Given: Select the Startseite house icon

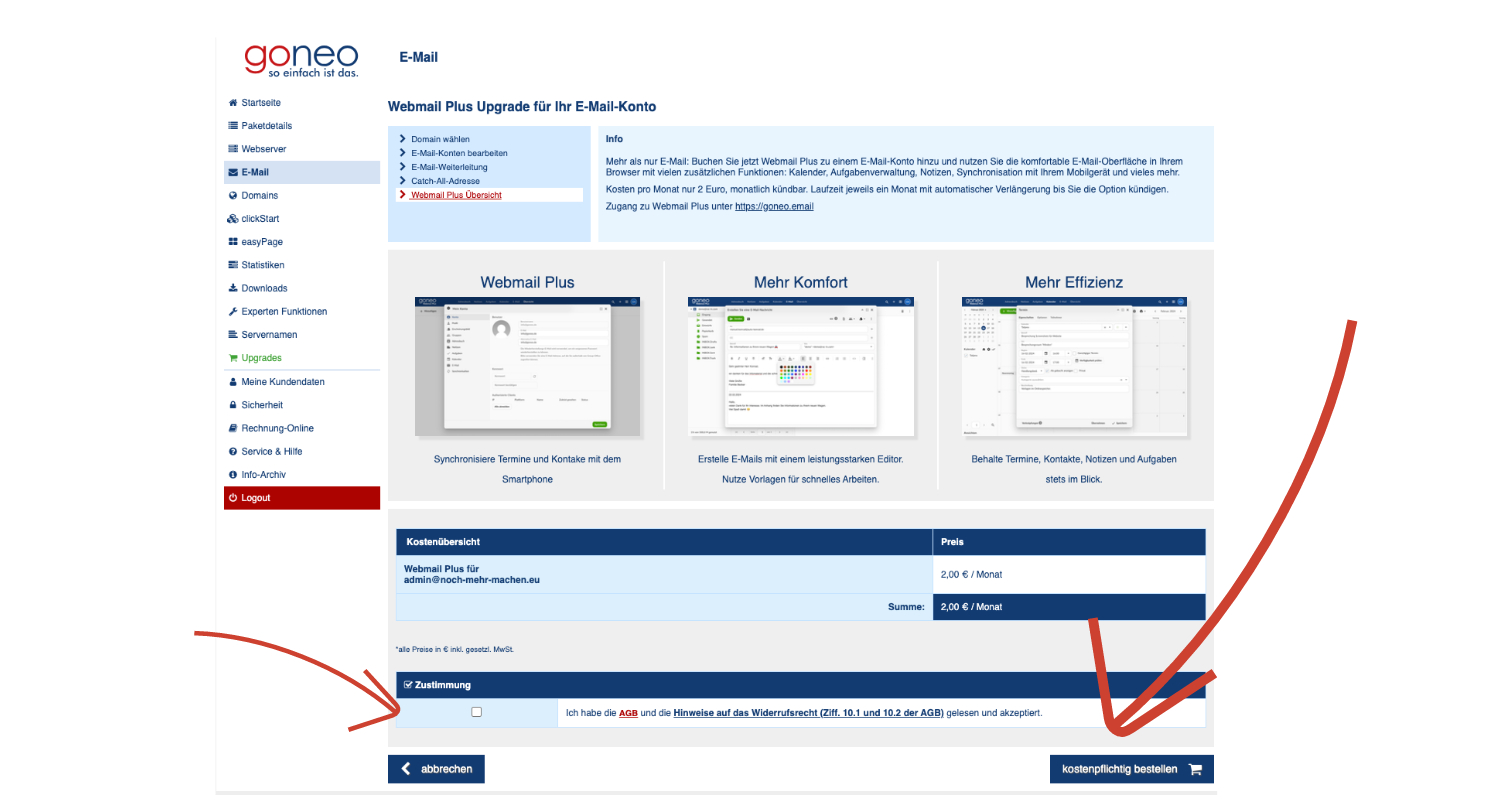Looking at the screenshot, I should tap(232, 102).
